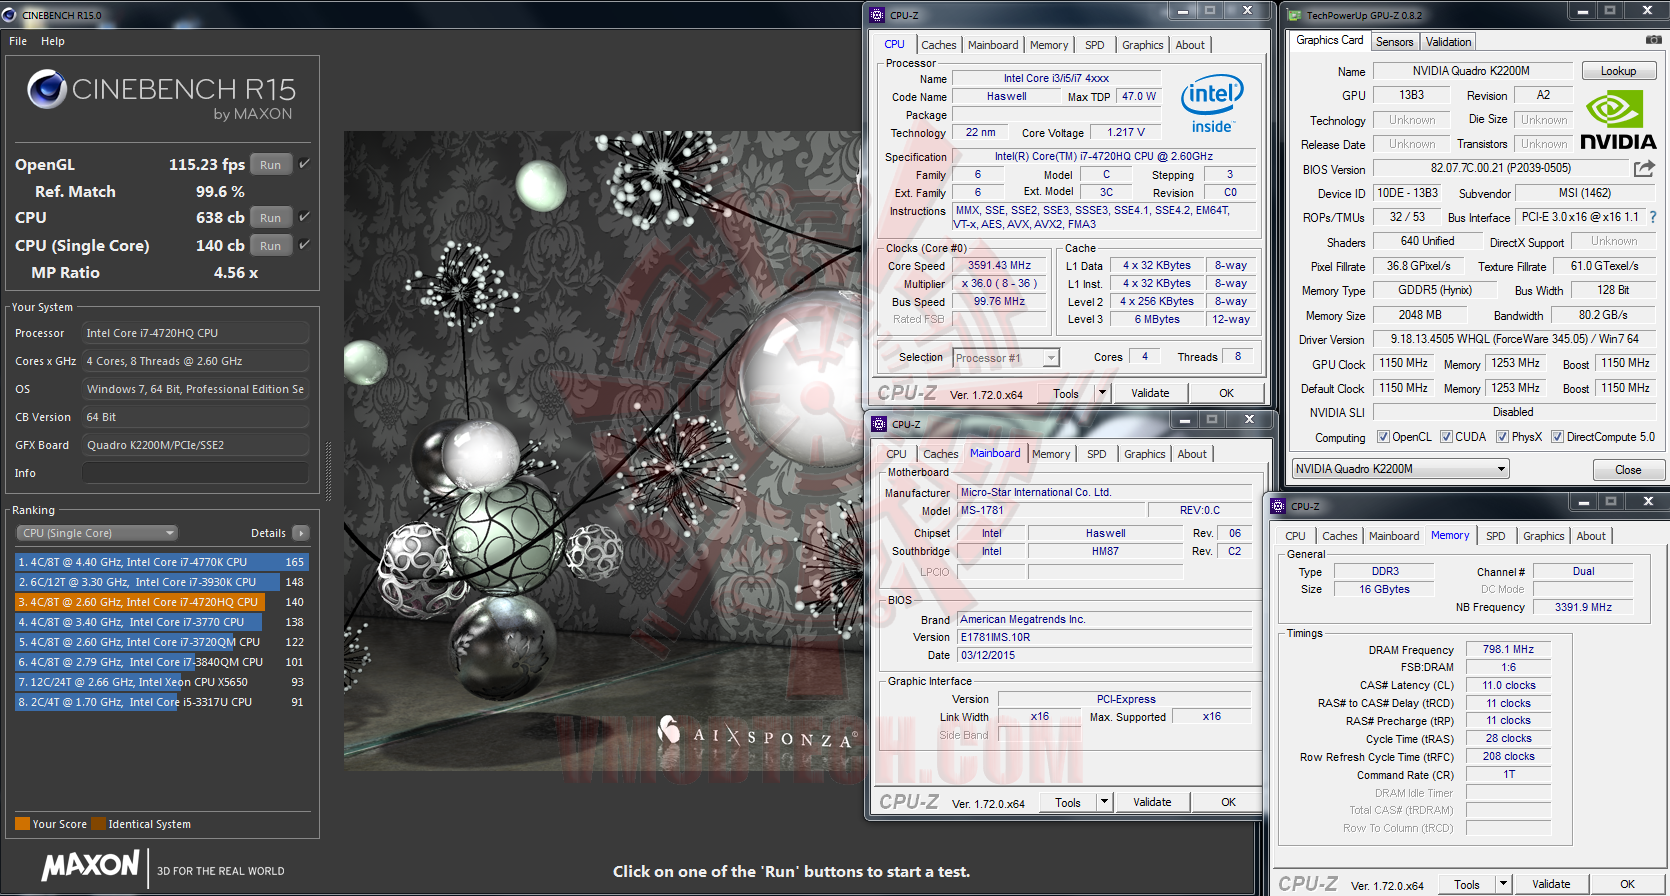
Task: Toggle the OpenGL test checkmark
Action: click(304, 164)
